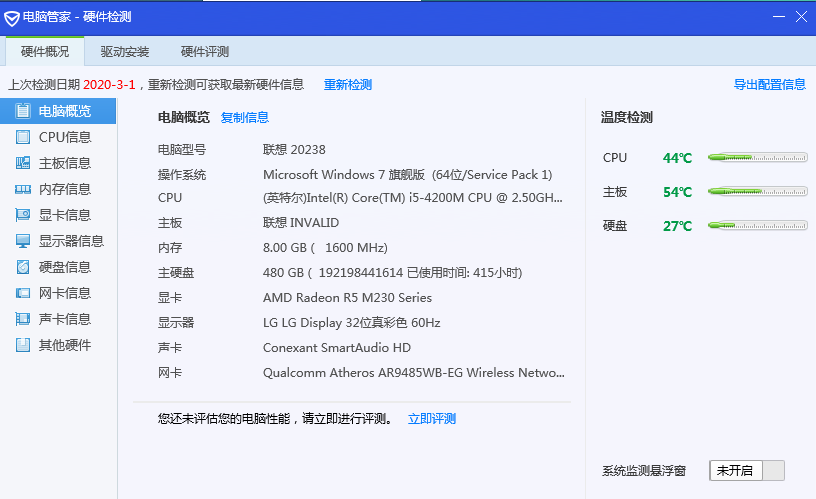The height and width of the screenshot is (499, 816).
Task: Open the 硬件评测 tab
Action: [205, 52]
